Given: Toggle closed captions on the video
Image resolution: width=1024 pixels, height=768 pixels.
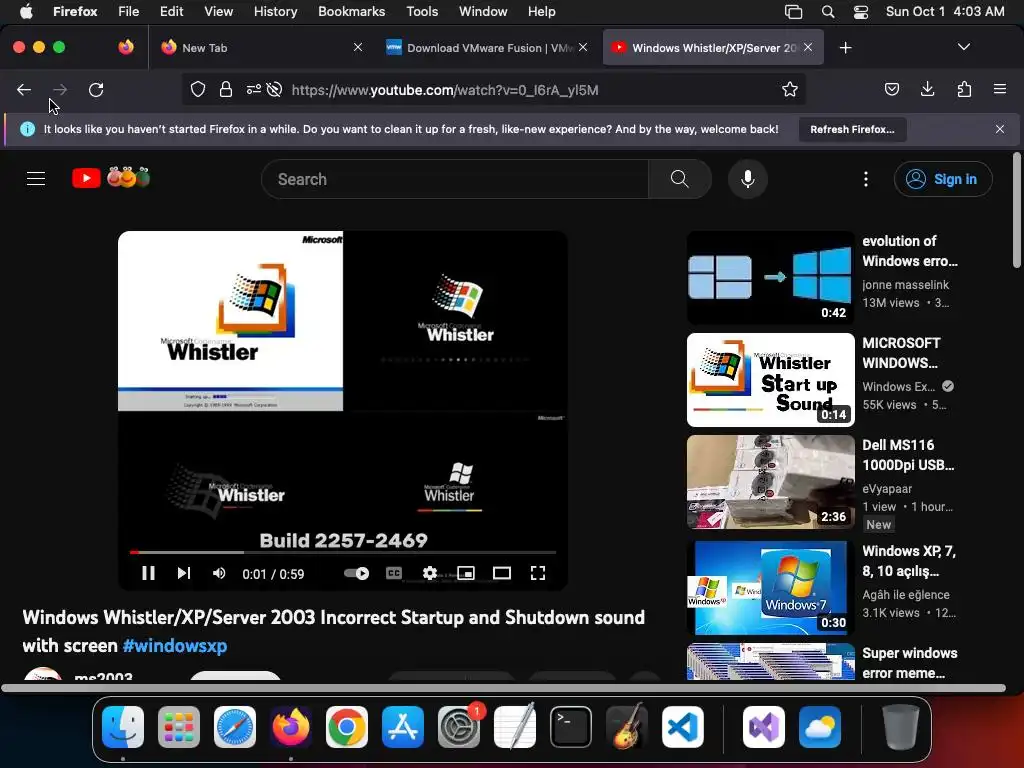Looking at the screenshot, I should (394, 573).
